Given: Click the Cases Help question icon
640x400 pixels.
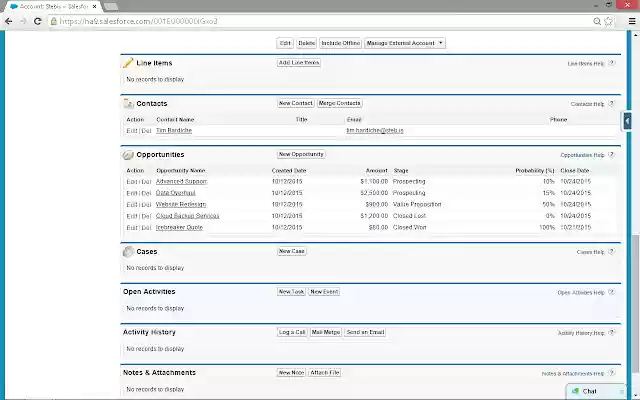Looking at the screenshot, I should [611, 252].
